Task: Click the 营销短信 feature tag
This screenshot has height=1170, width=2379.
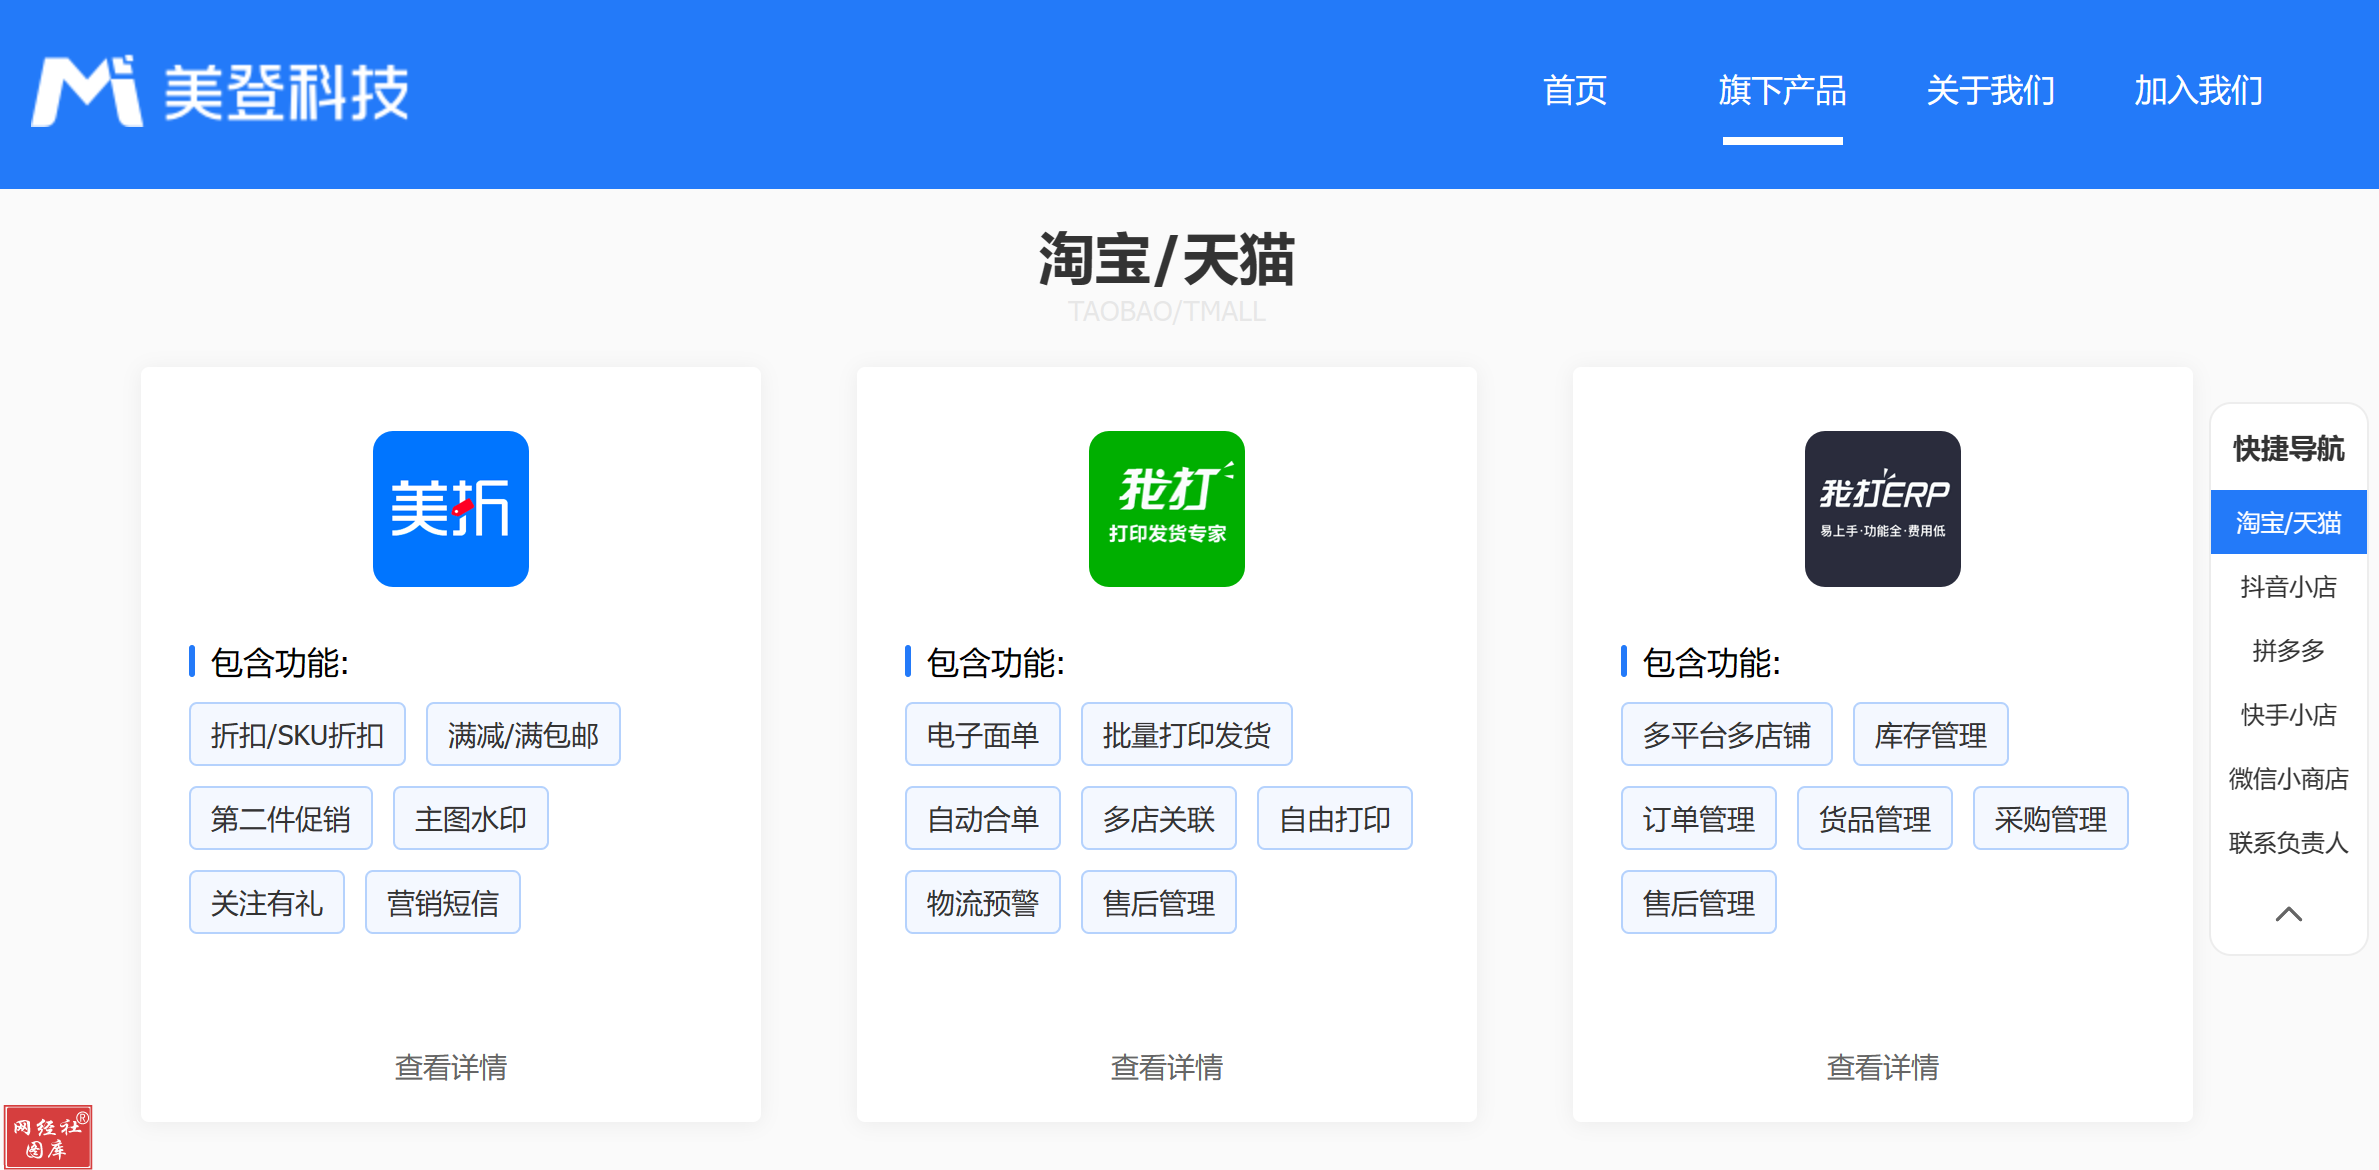Action: [x=443, y=903]
